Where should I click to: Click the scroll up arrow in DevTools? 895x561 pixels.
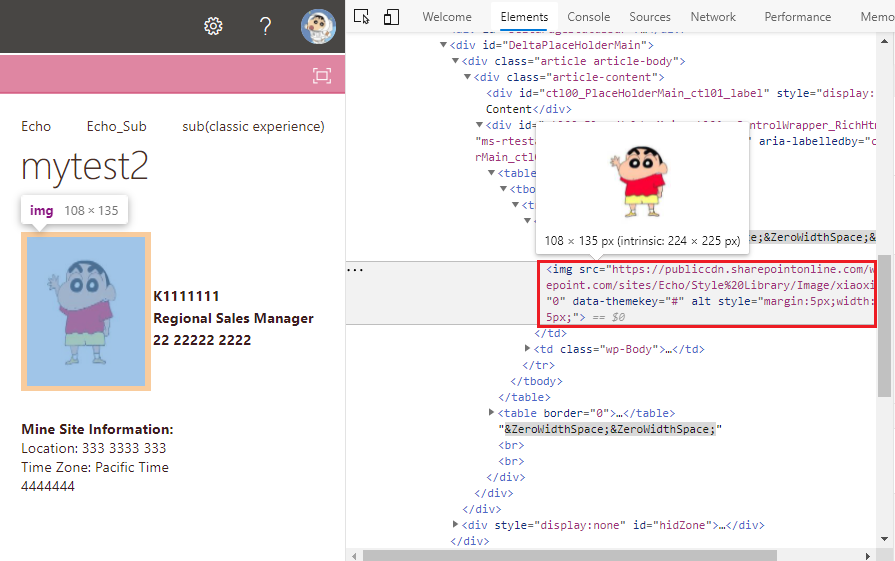pyautogui.click(x=884, y=41)
